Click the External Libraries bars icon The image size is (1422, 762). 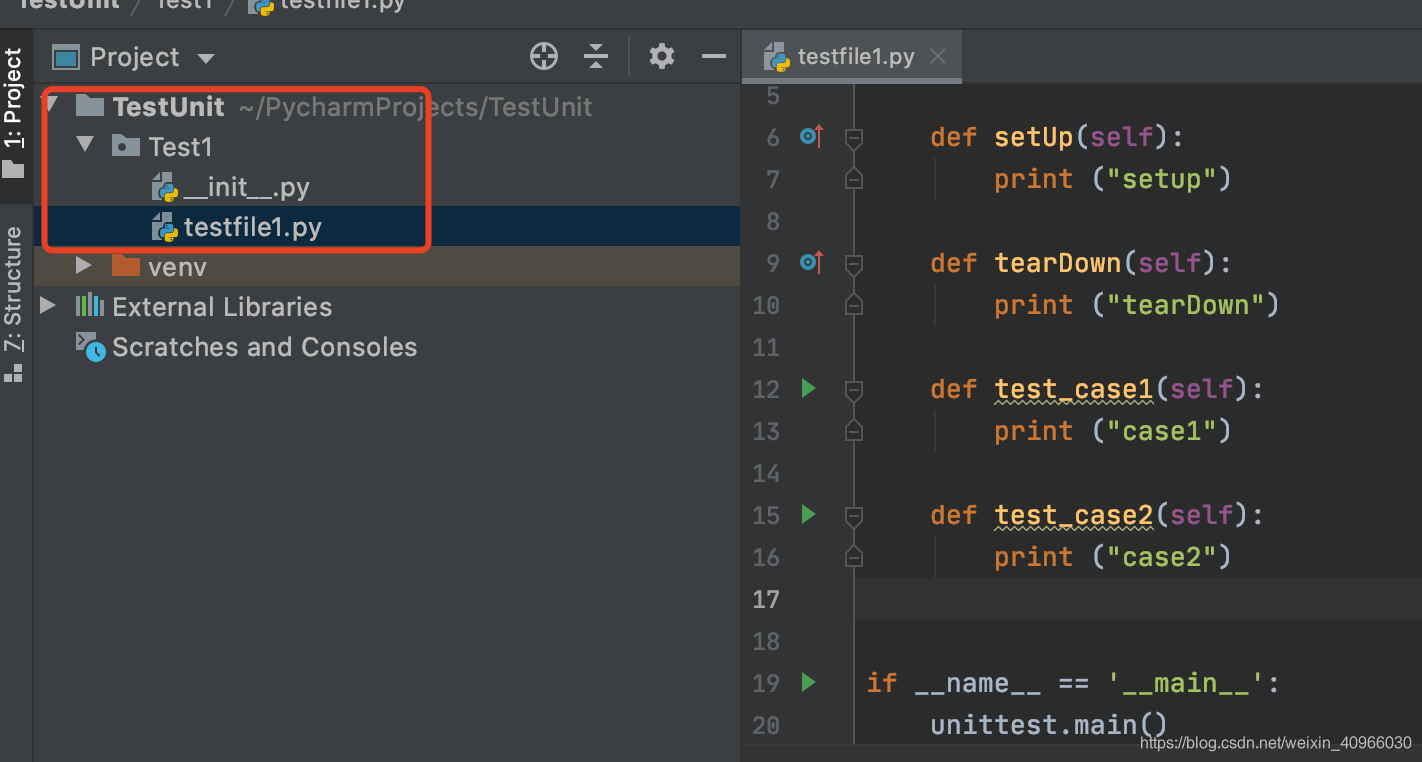[90, 306]
